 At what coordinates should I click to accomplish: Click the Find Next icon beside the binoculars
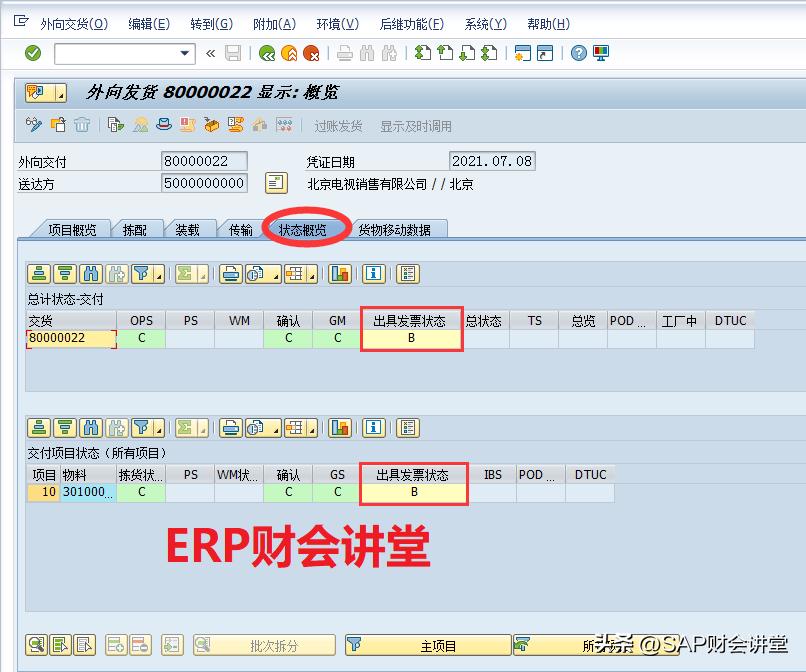click(115, 273)
